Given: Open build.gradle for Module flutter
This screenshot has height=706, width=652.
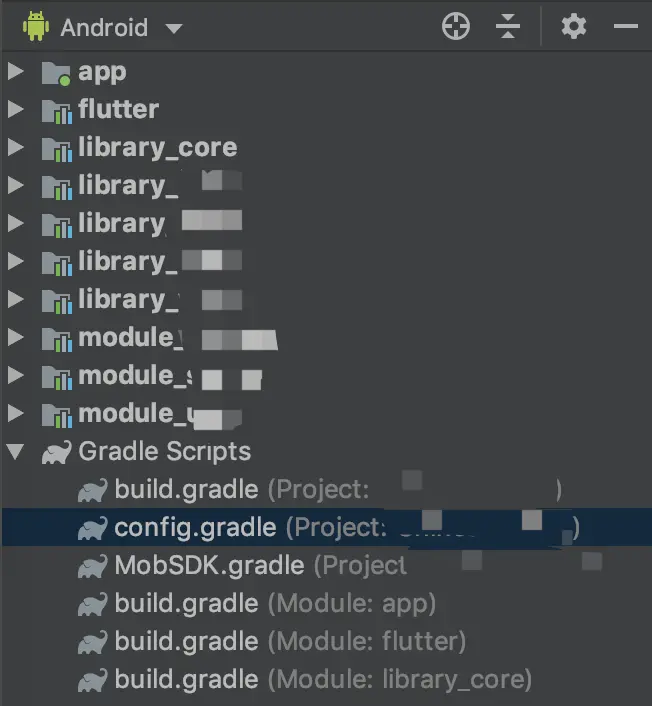Looking at the screenshot, I should pyautogui.click(x=186, y=641).
